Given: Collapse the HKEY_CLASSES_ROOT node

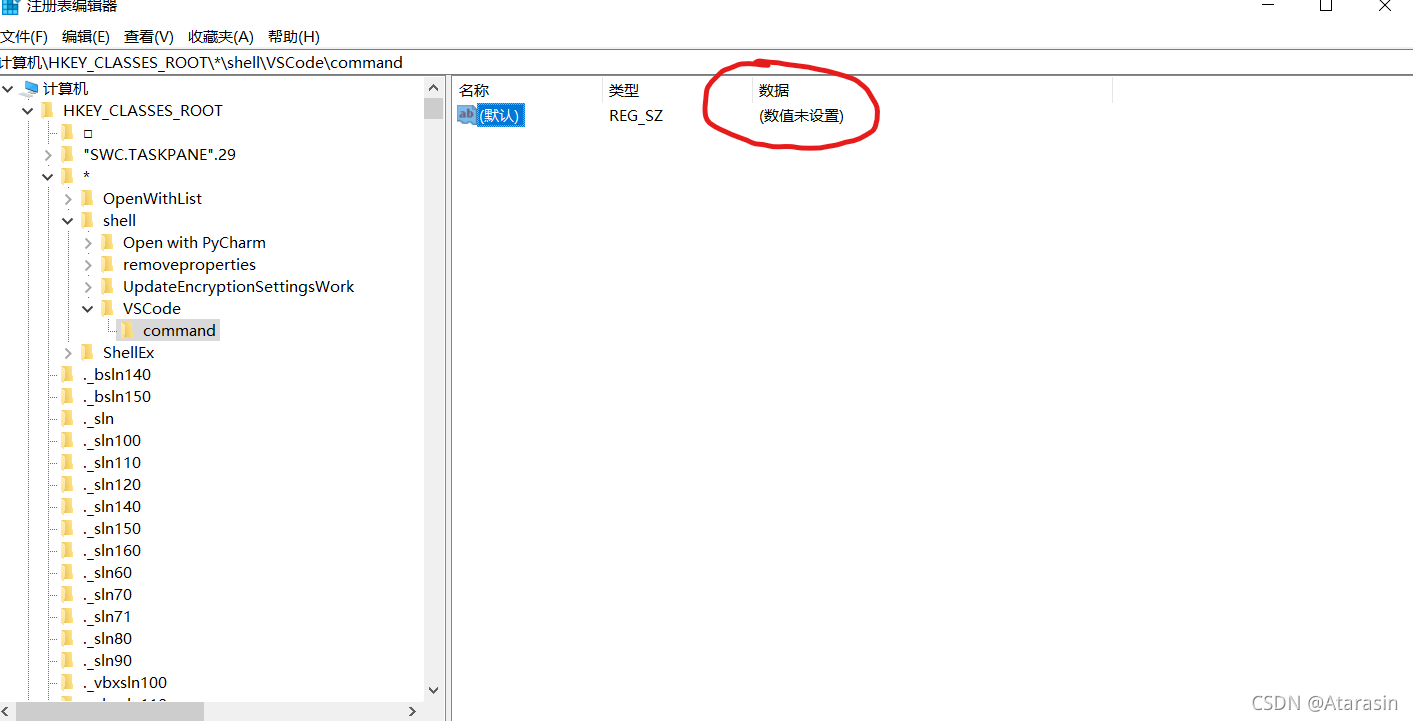Looking at the screenshot, I should click(x=28, y=111).
